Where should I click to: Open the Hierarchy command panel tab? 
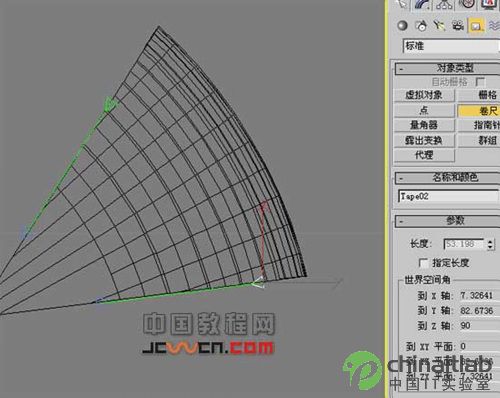click(444, 4)
